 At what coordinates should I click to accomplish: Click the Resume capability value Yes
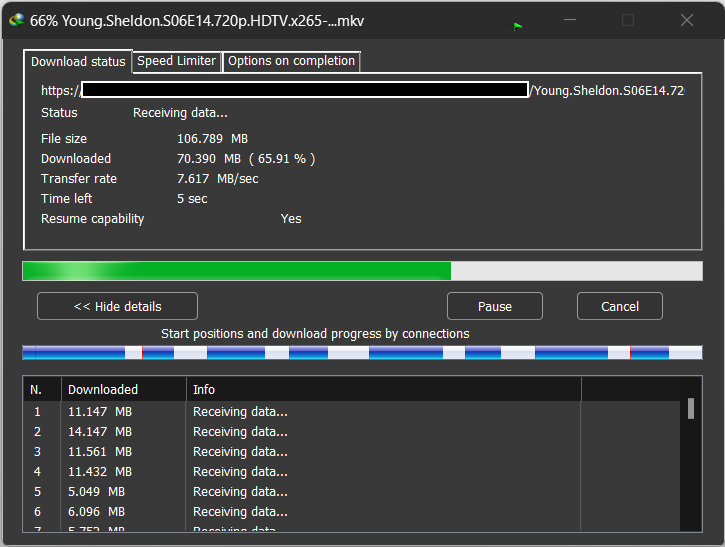(x=291, y=219)
